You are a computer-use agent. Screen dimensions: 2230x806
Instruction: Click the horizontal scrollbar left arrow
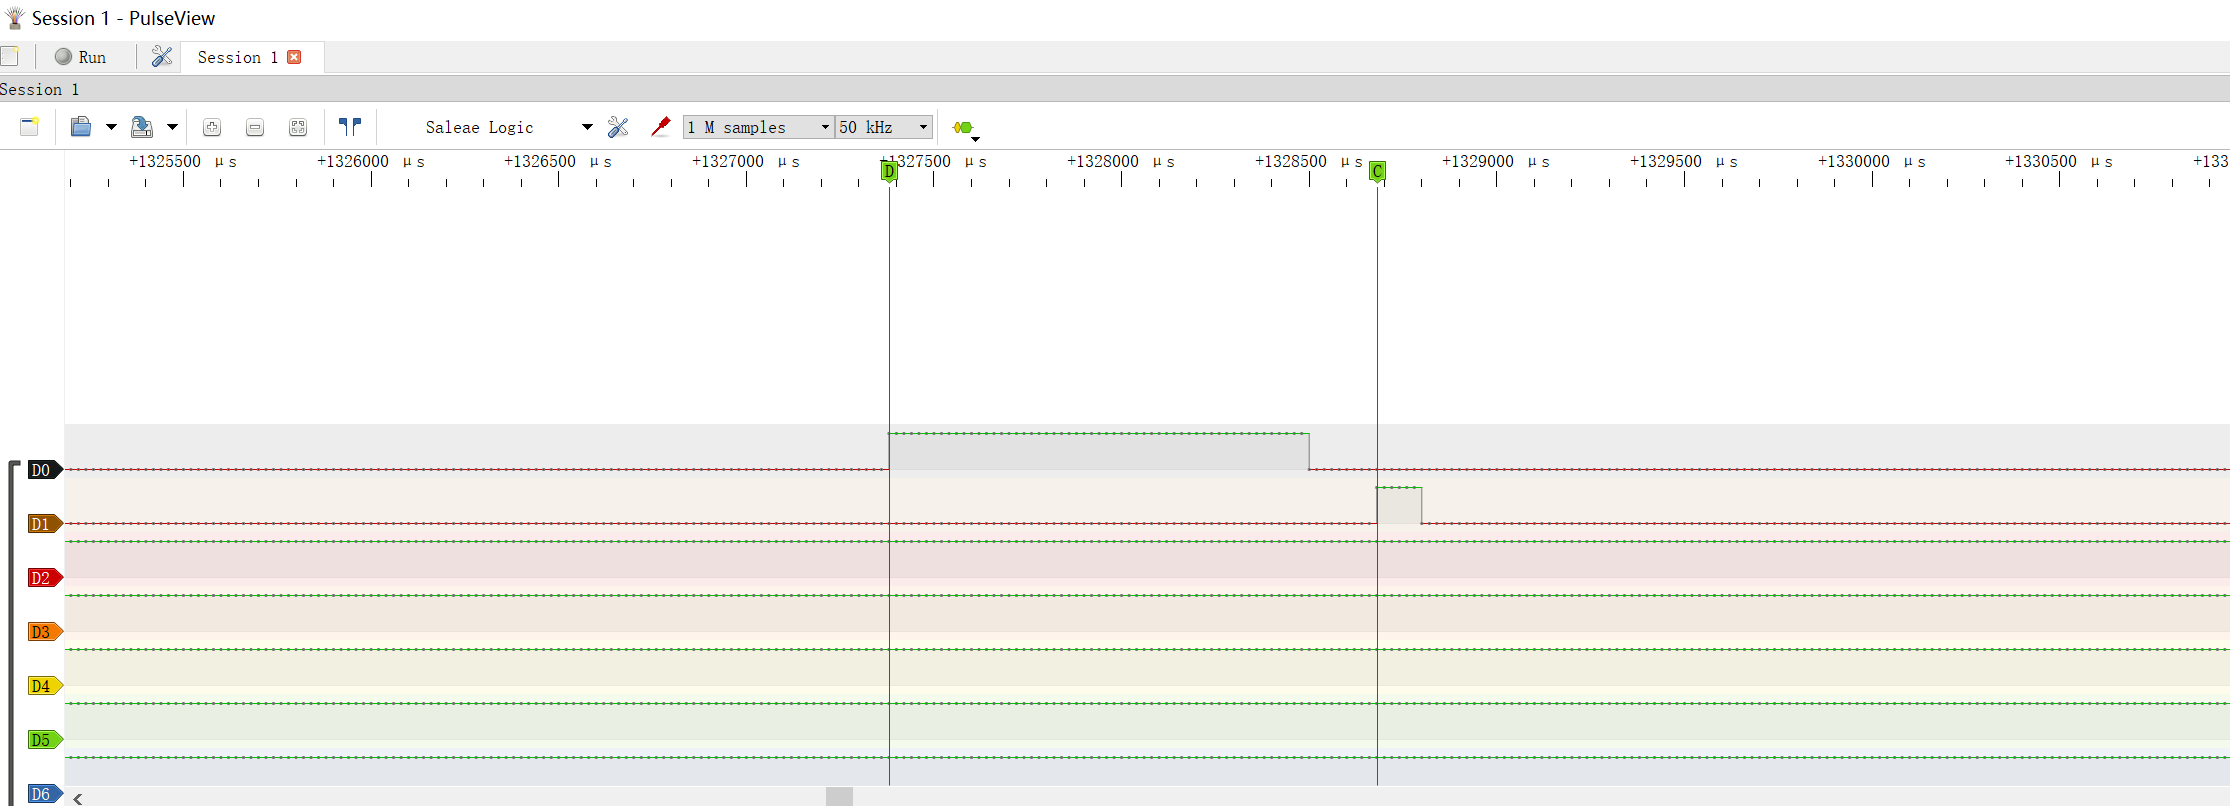[78, 797]
